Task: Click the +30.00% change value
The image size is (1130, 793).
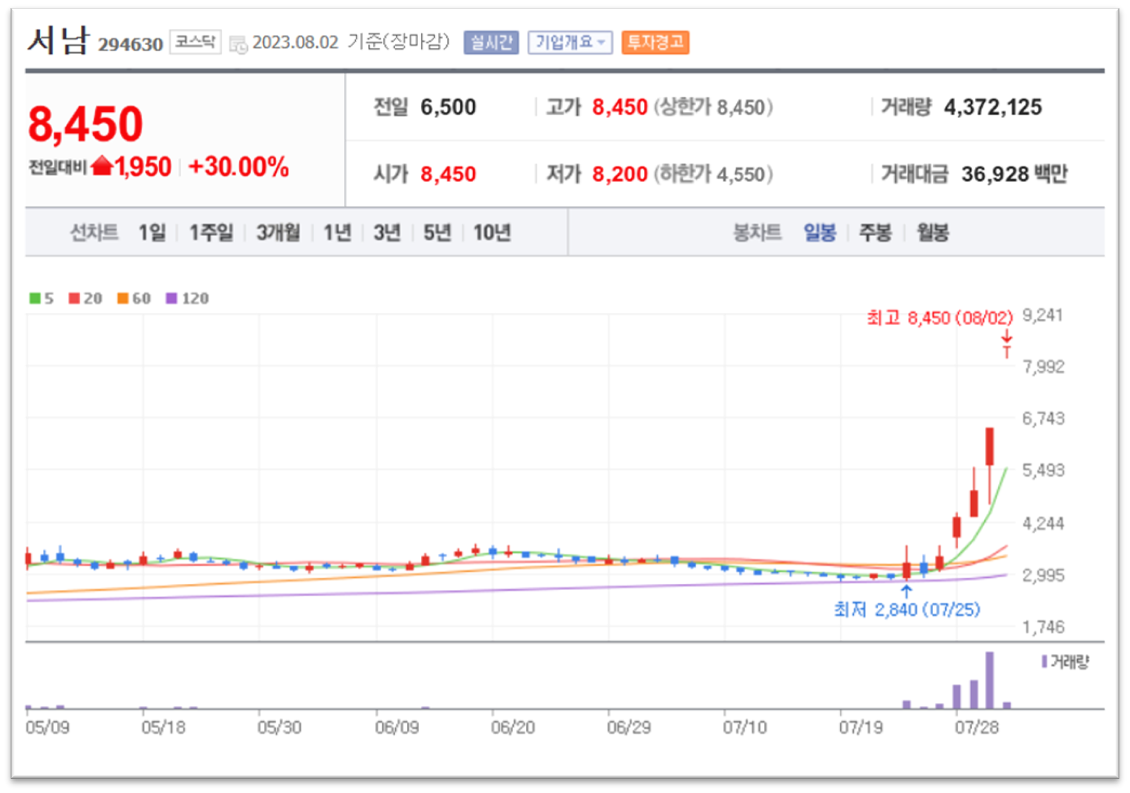Action: [239, 167]
